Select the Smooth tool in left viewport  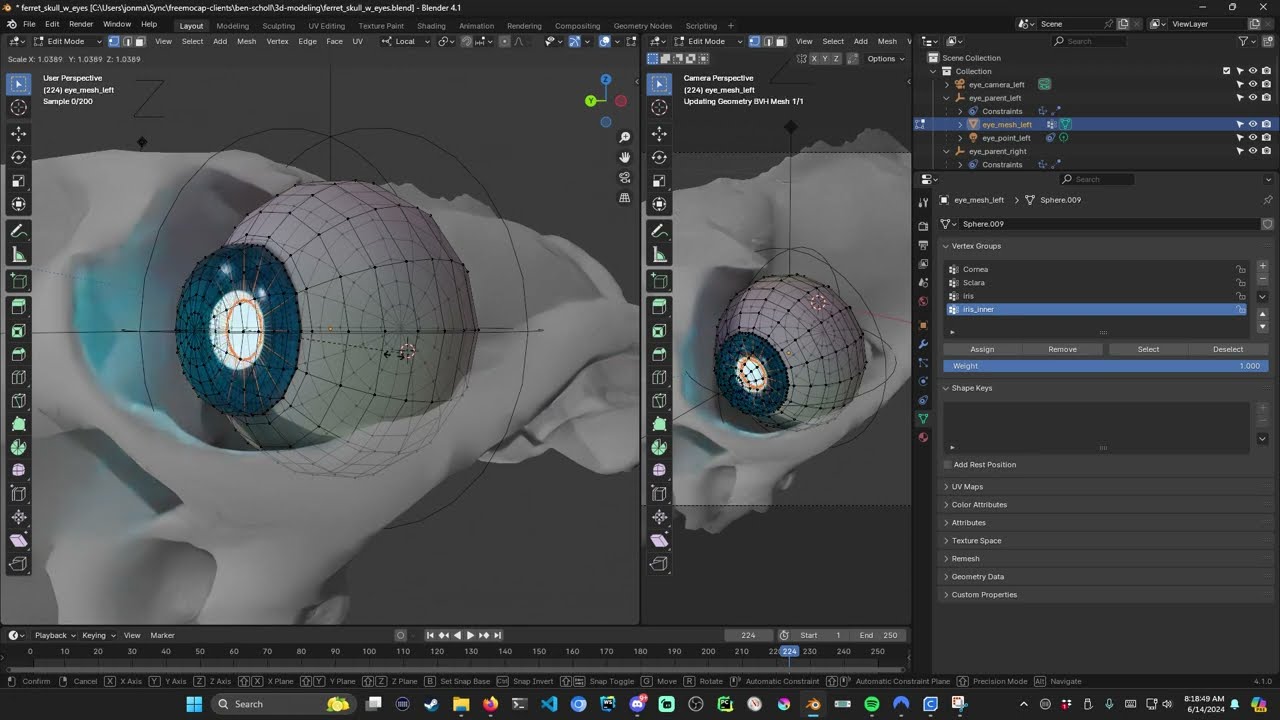click(19, 471)
